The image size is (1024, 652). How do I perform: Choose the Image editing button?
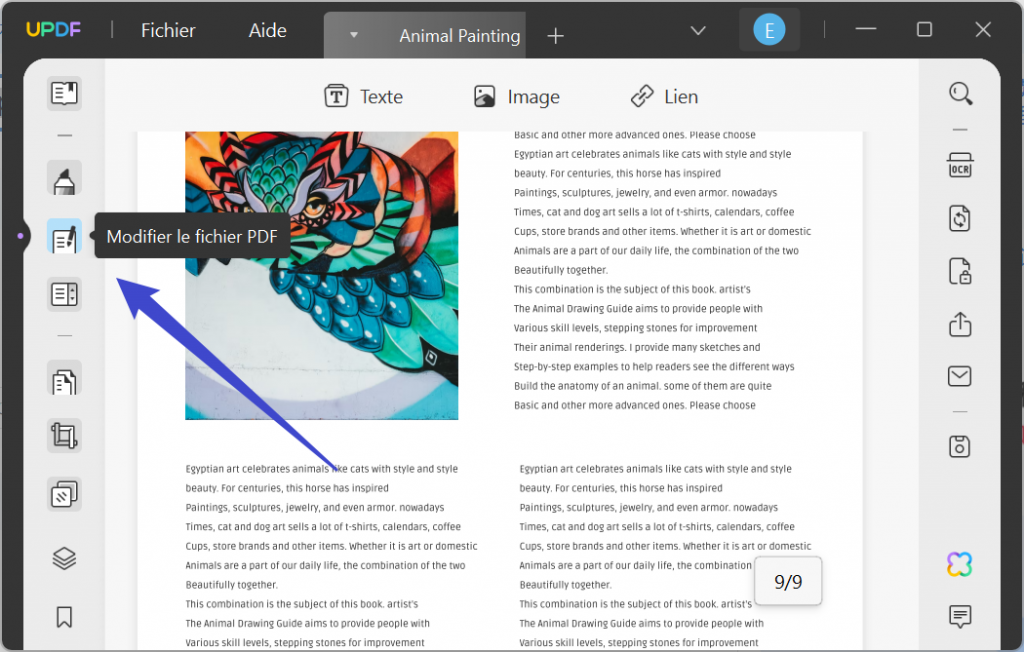(517, 97)
